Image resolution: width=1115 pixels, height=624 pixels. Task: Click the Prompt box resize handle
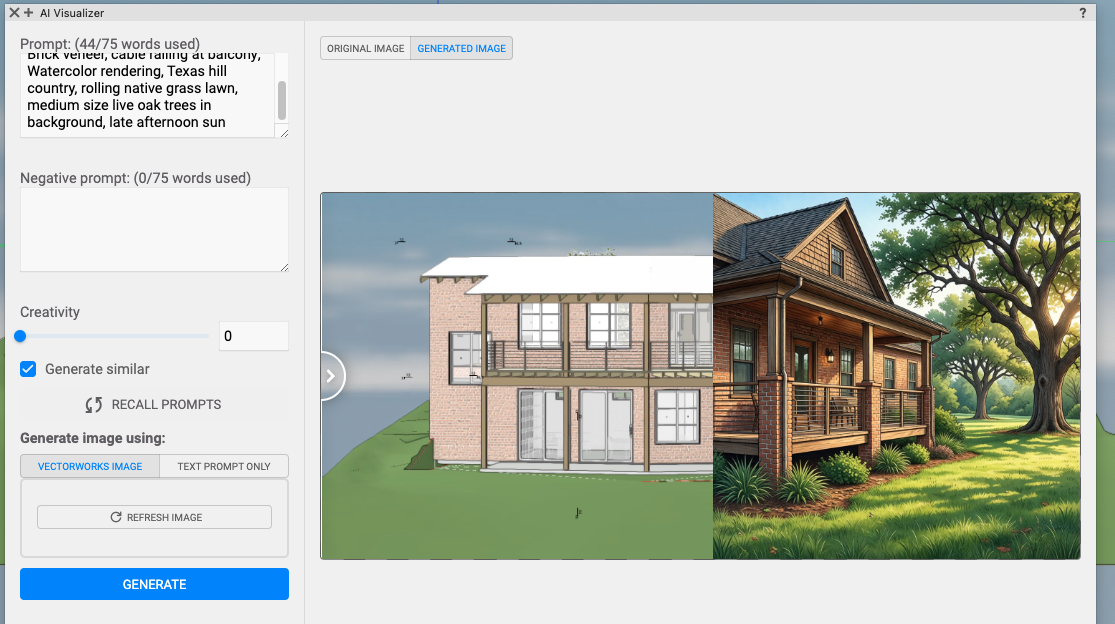pos(284,133)
